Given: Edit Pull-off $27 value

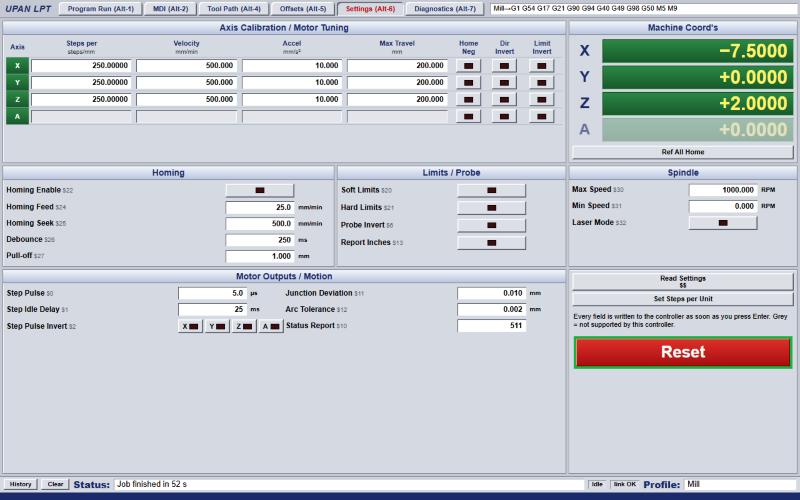Looking at the screenshot, I should tap(260, 257).
